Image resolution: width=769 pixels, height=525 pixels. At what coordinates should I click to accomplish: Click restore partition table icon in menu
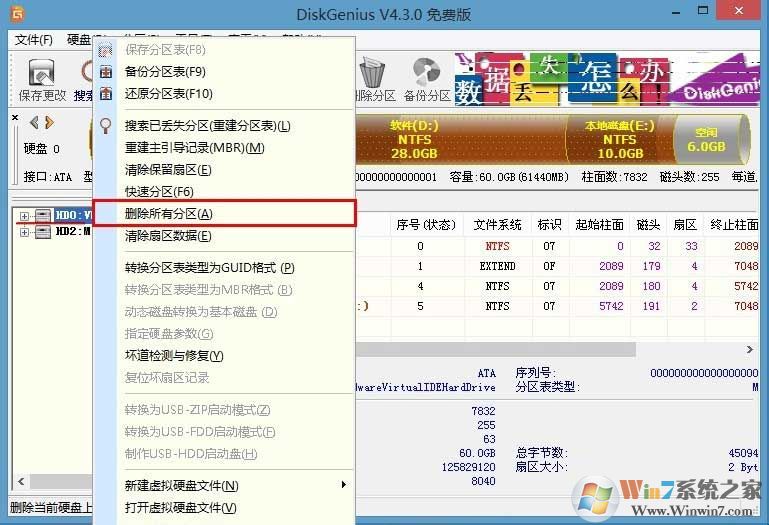pyautogui.click(x=106, y=94)
